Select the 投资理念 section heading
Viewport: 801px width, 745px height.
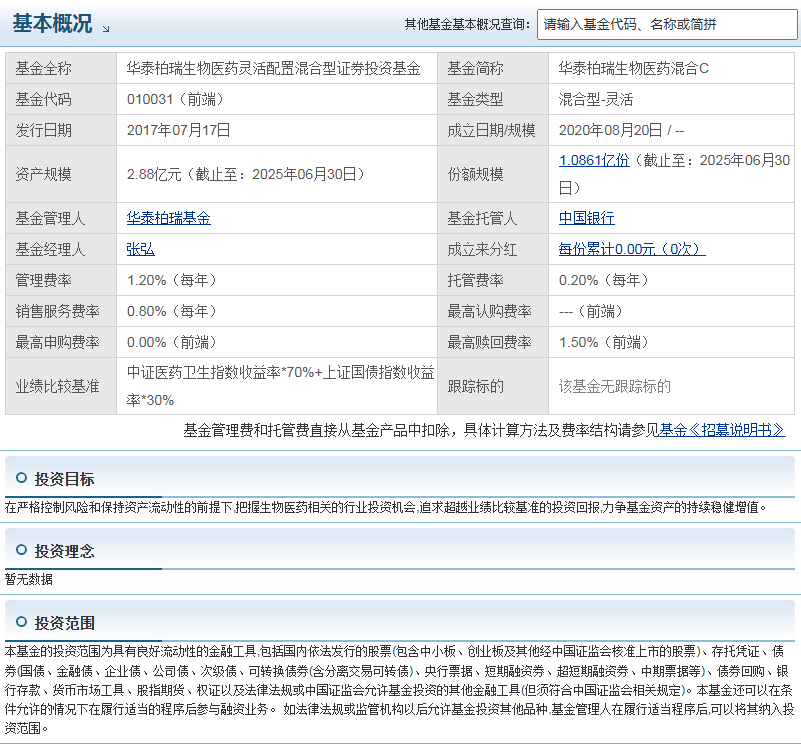[x=64, y=551]
